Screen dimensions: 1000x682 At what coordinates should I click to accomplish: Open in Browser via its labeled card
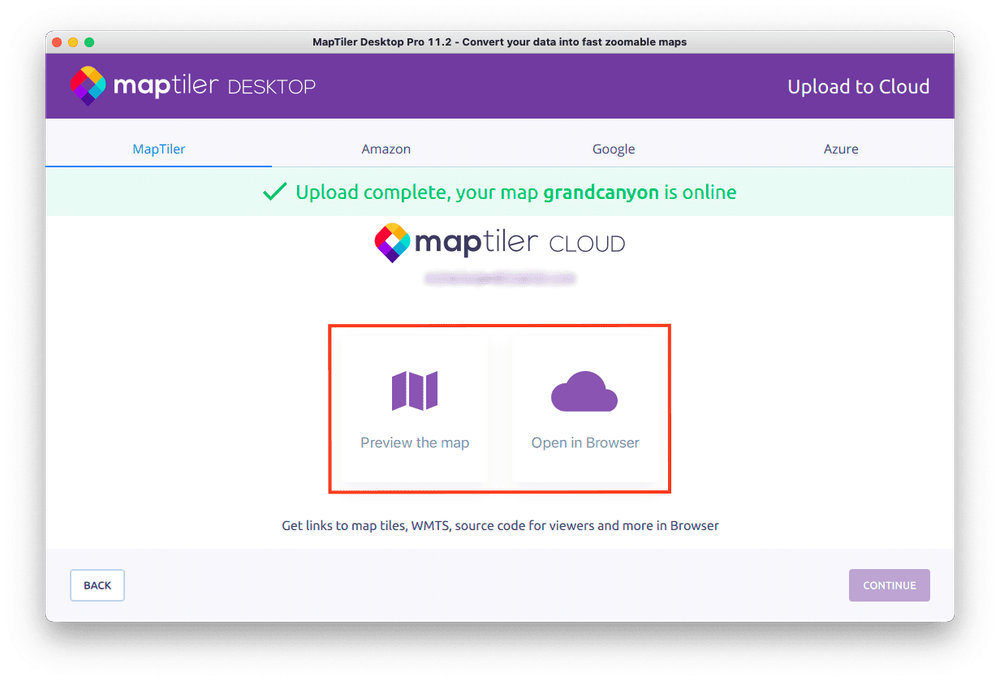[x=584, y=405]
